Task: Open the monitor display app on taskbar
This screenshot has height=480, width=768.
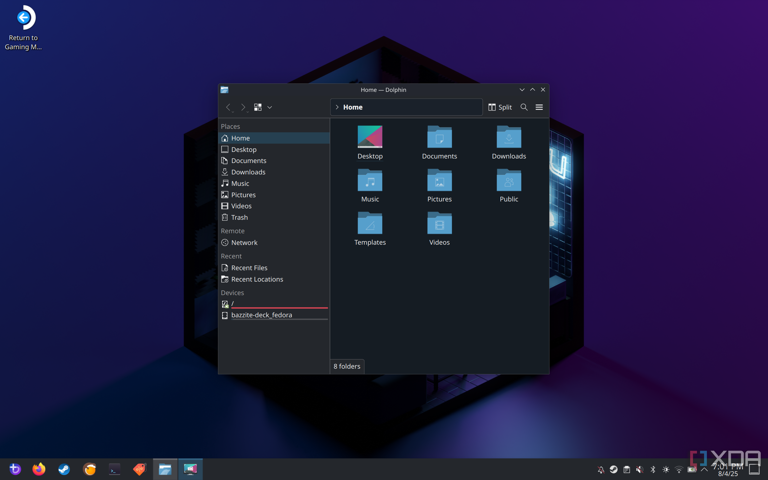Action: pyautogui.click(x=190, y=469)
